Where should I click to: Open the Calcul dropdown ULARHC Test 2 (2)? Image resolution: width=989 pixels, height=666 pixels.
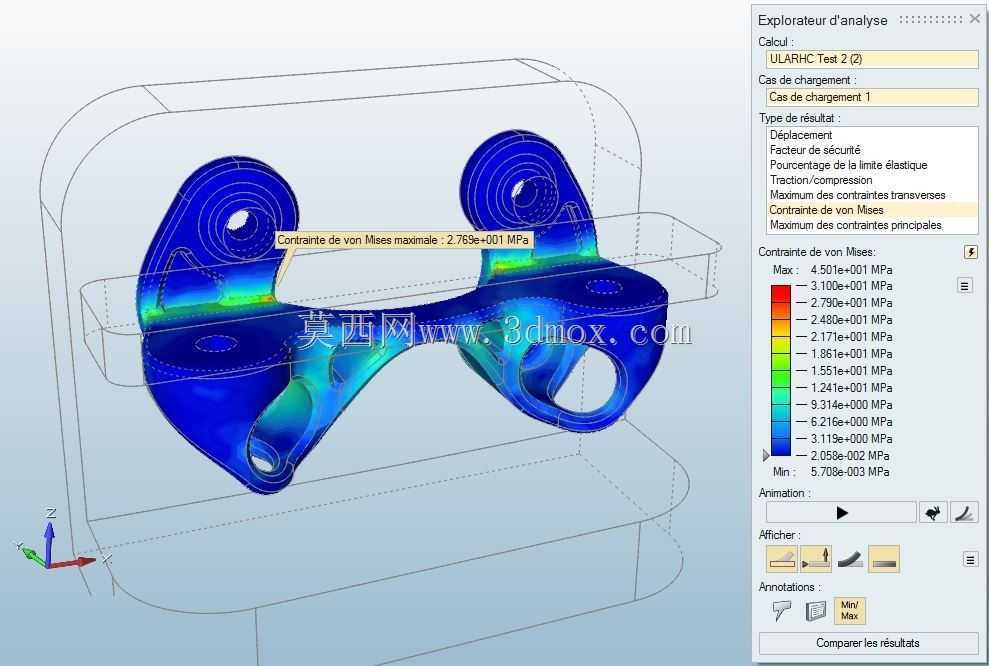tap(872, 59)
